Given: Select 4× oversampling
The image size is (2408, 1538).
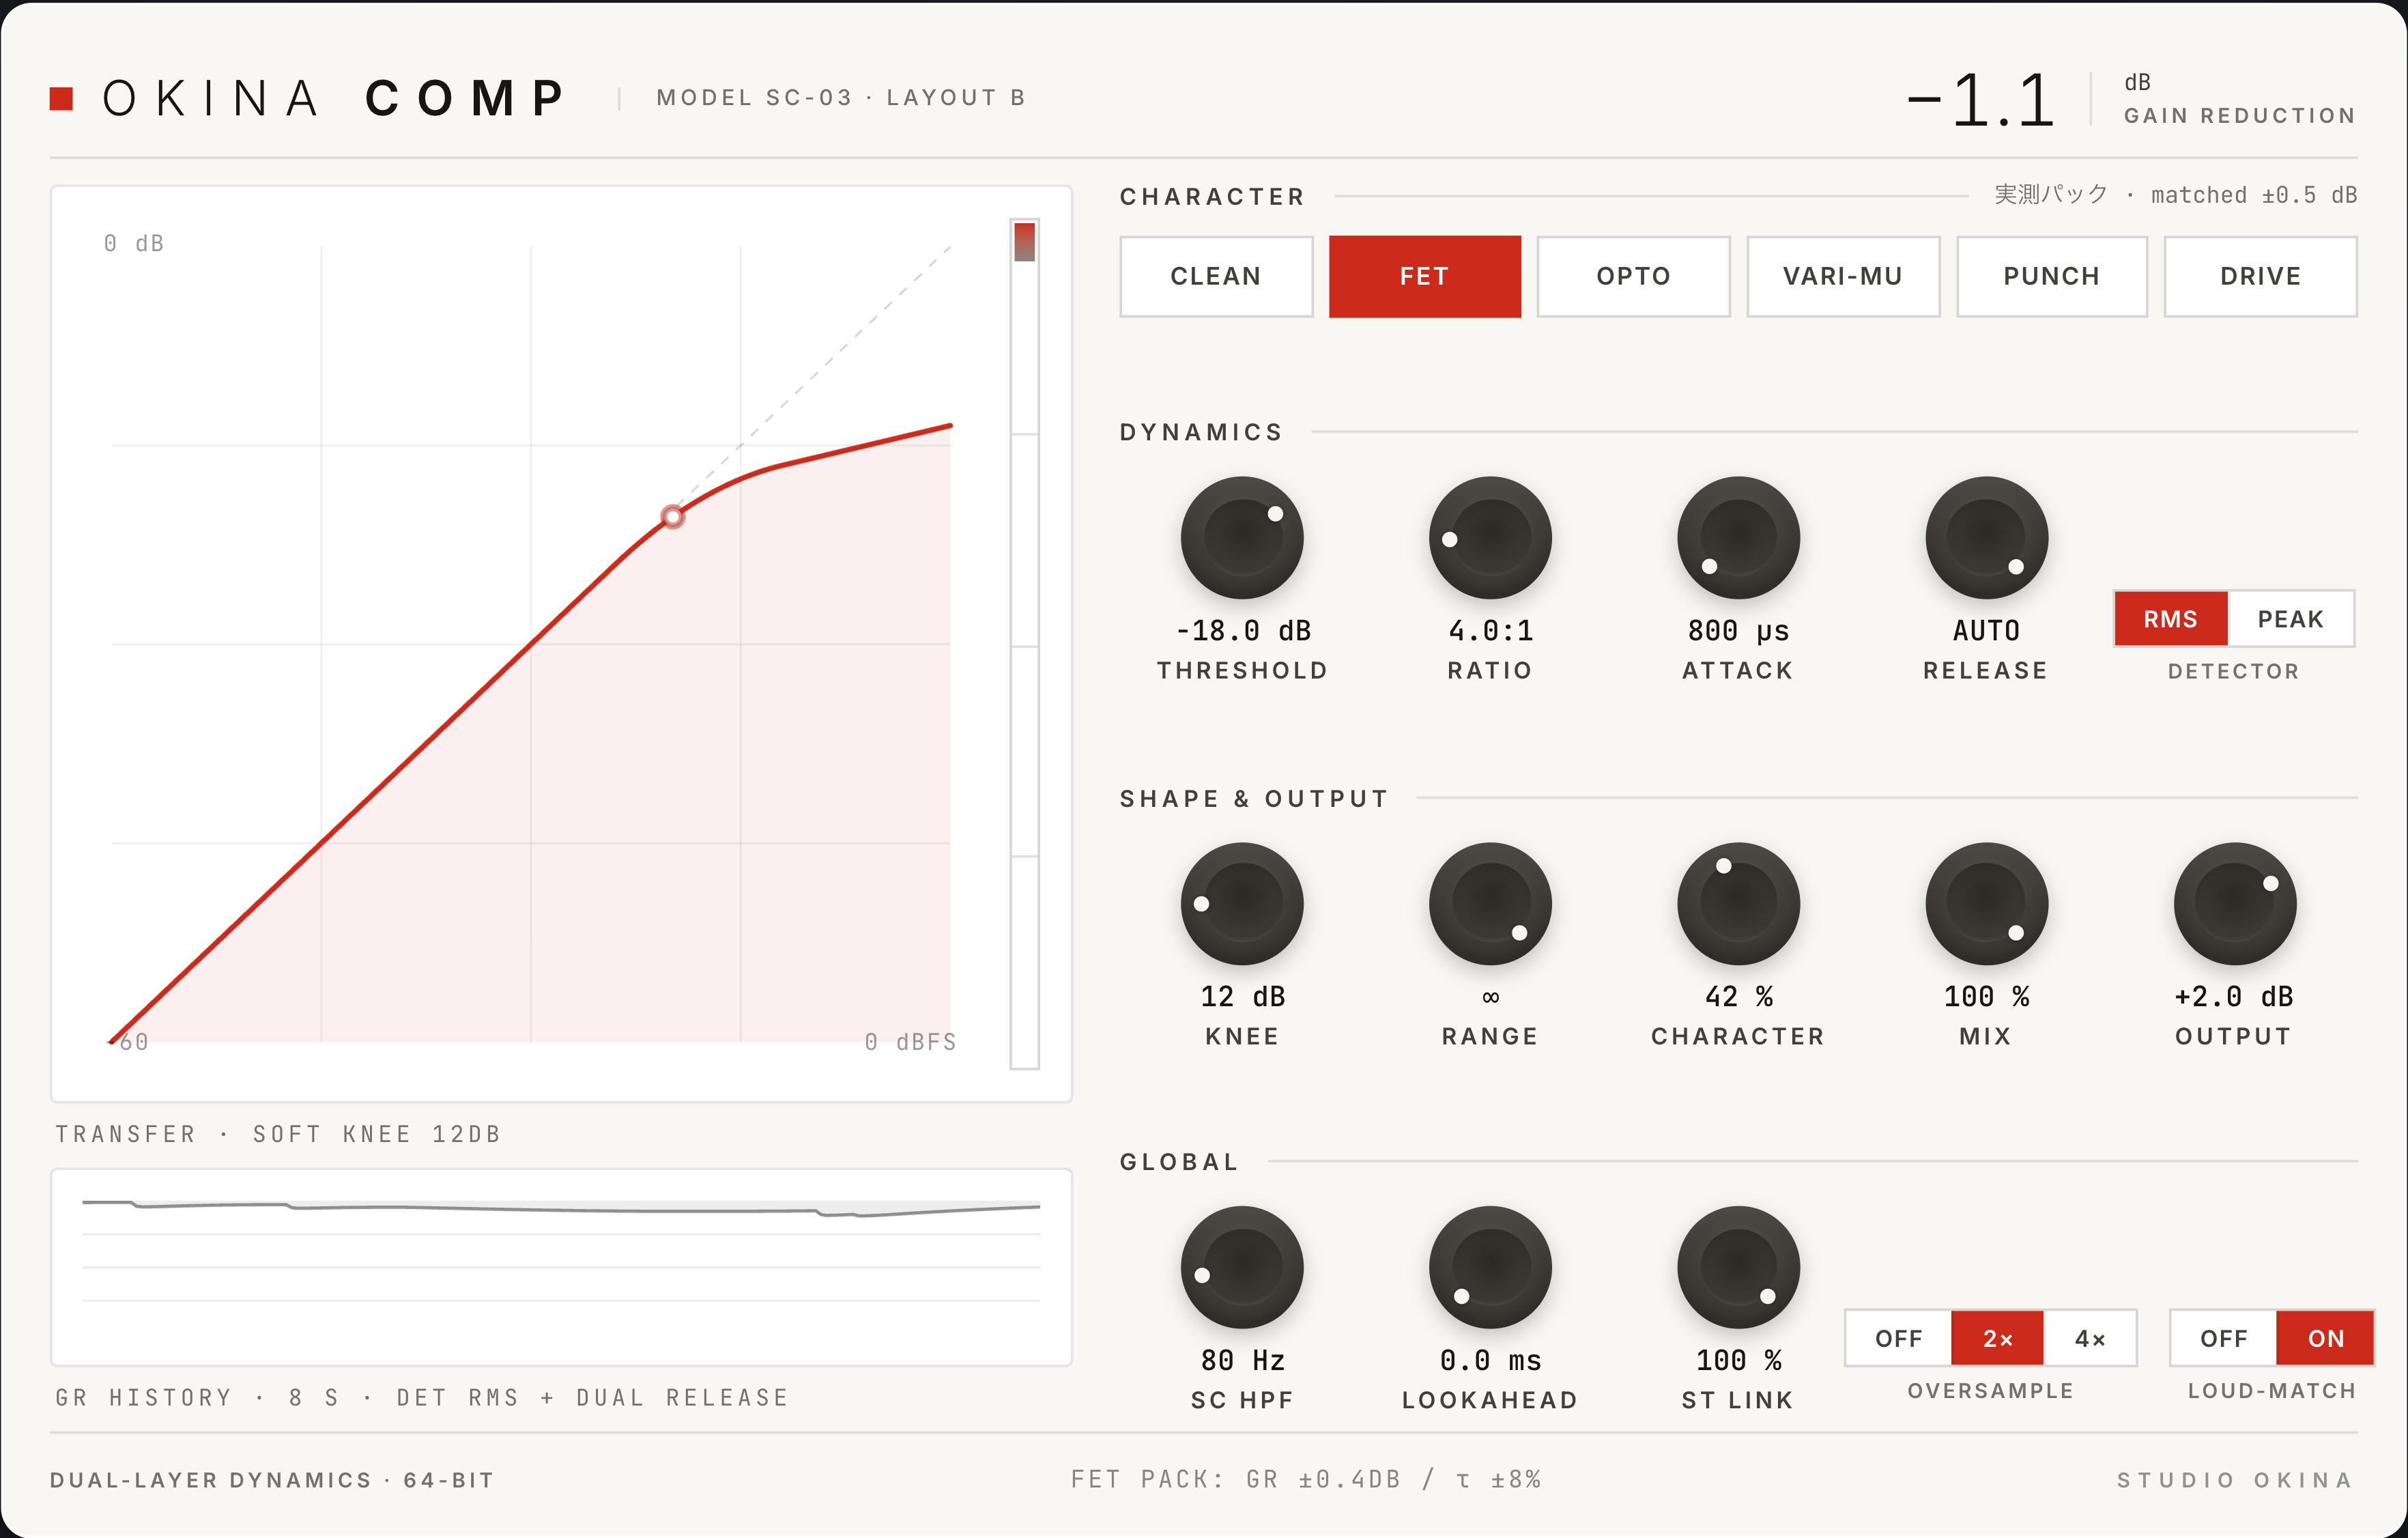Looking at the screenshot, I should (x=2090, y=1338).
